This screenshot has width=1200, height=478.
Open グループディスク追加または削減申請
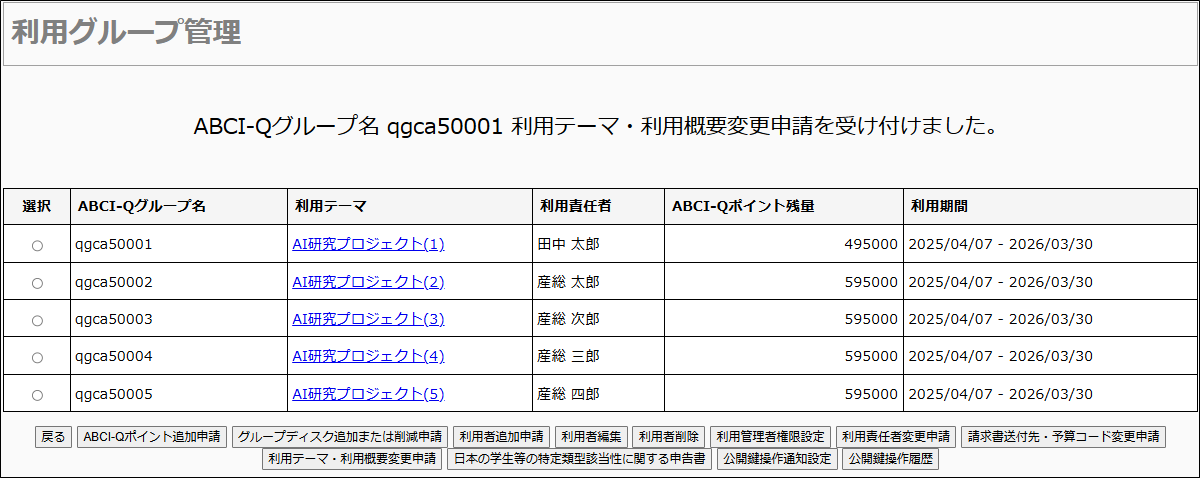click(340, 437)
